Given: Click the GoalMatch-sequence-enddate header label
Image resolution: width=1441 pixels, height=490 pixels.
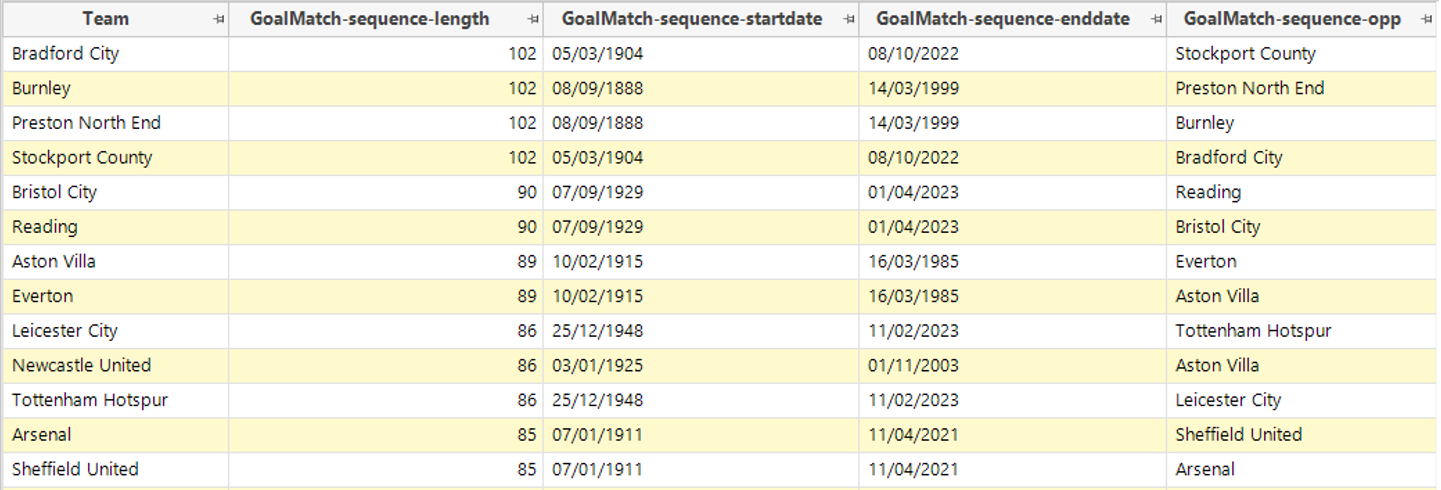Looking at the screenshot, I should coord(1003,19).
